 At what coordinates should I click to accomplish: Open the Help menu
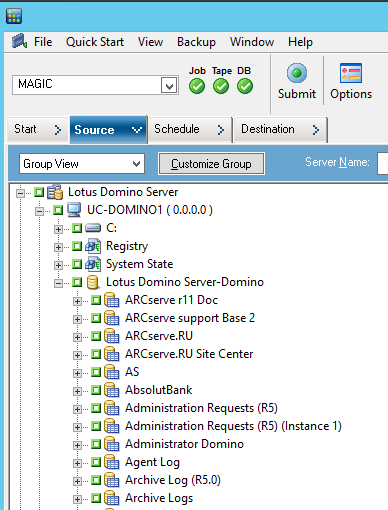300,42
